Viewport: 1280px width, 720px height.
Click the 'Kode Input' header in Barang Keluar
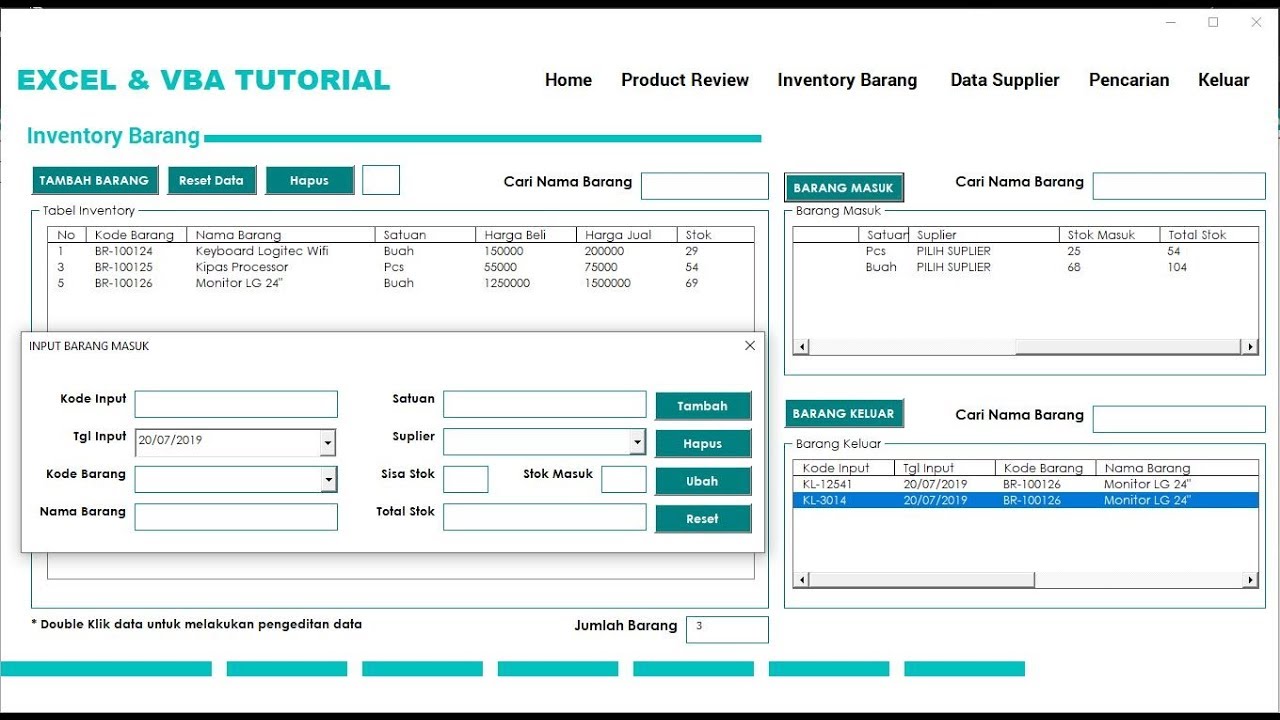click(845, 468)
